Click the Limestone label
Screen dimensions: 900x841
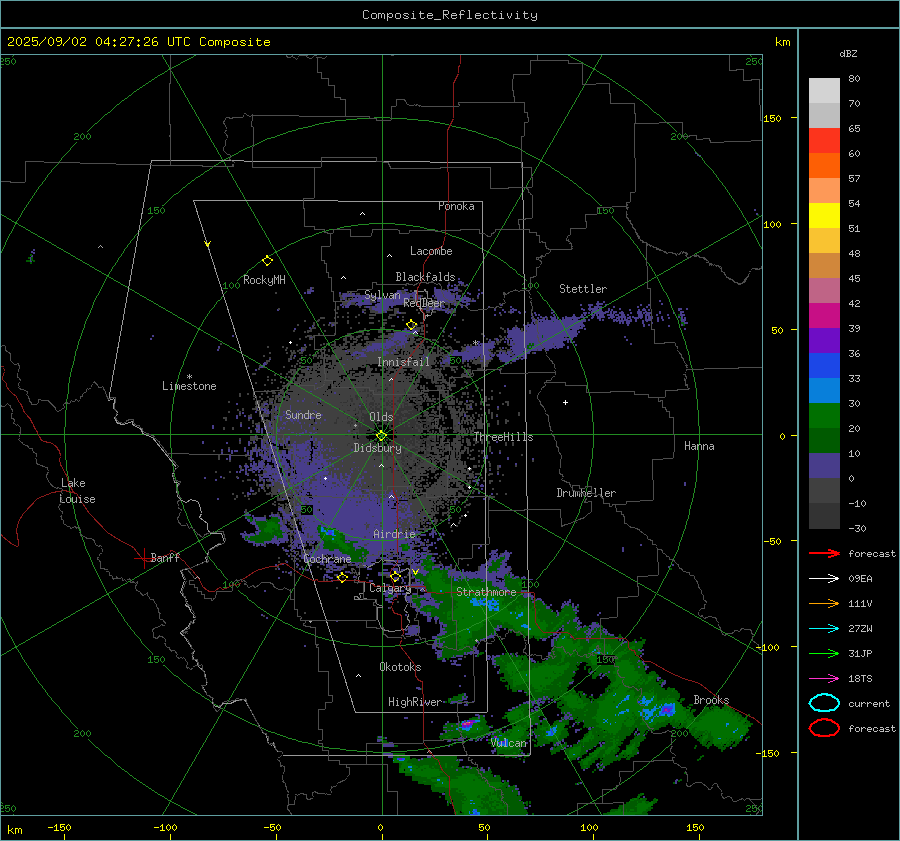[189, 386]
